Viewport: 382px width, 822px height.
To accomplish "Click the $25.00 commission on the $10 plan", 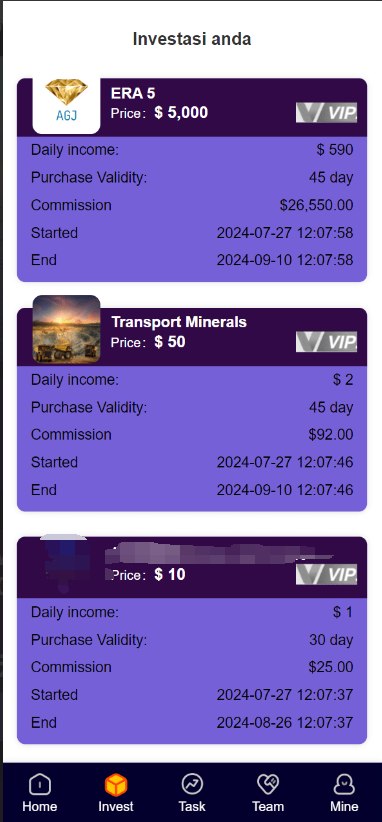I will (x=331, y=667).
